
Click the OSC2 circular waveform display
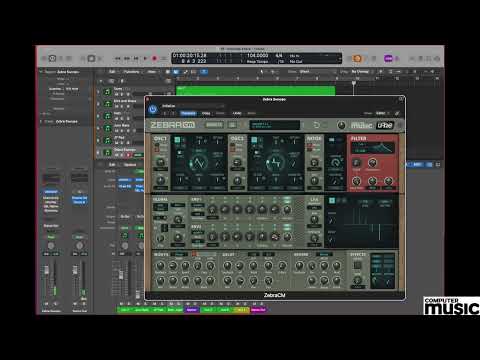[x=275, y=163]
